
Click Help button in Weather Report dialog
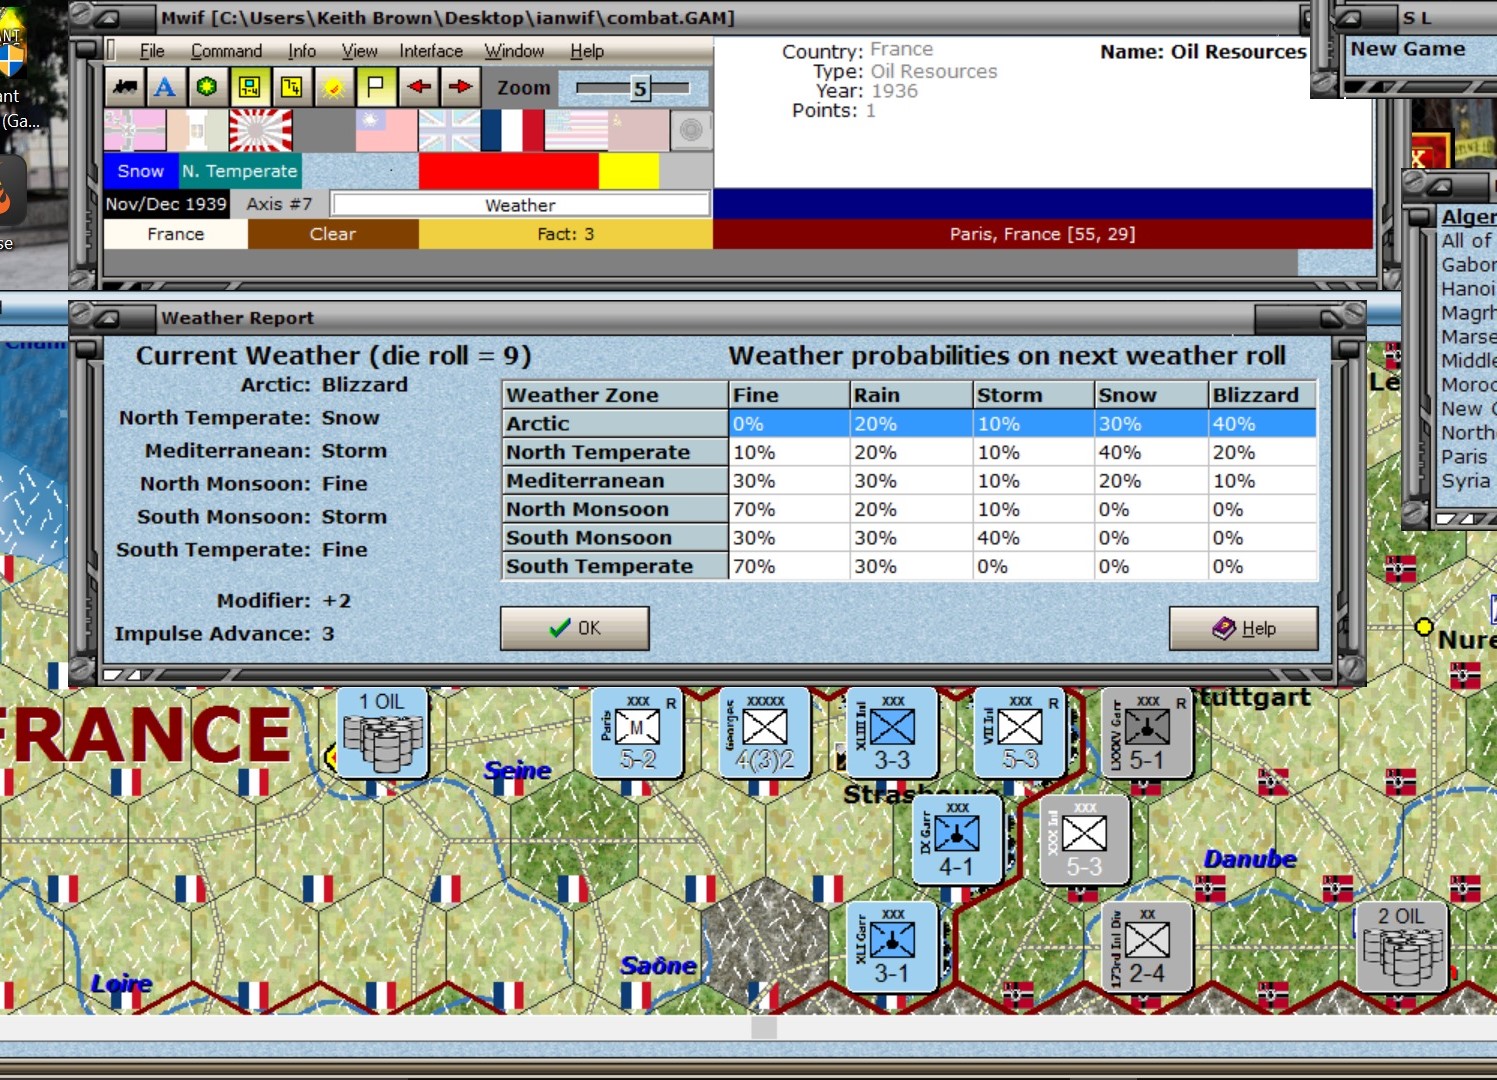[x=1243, y=628]
